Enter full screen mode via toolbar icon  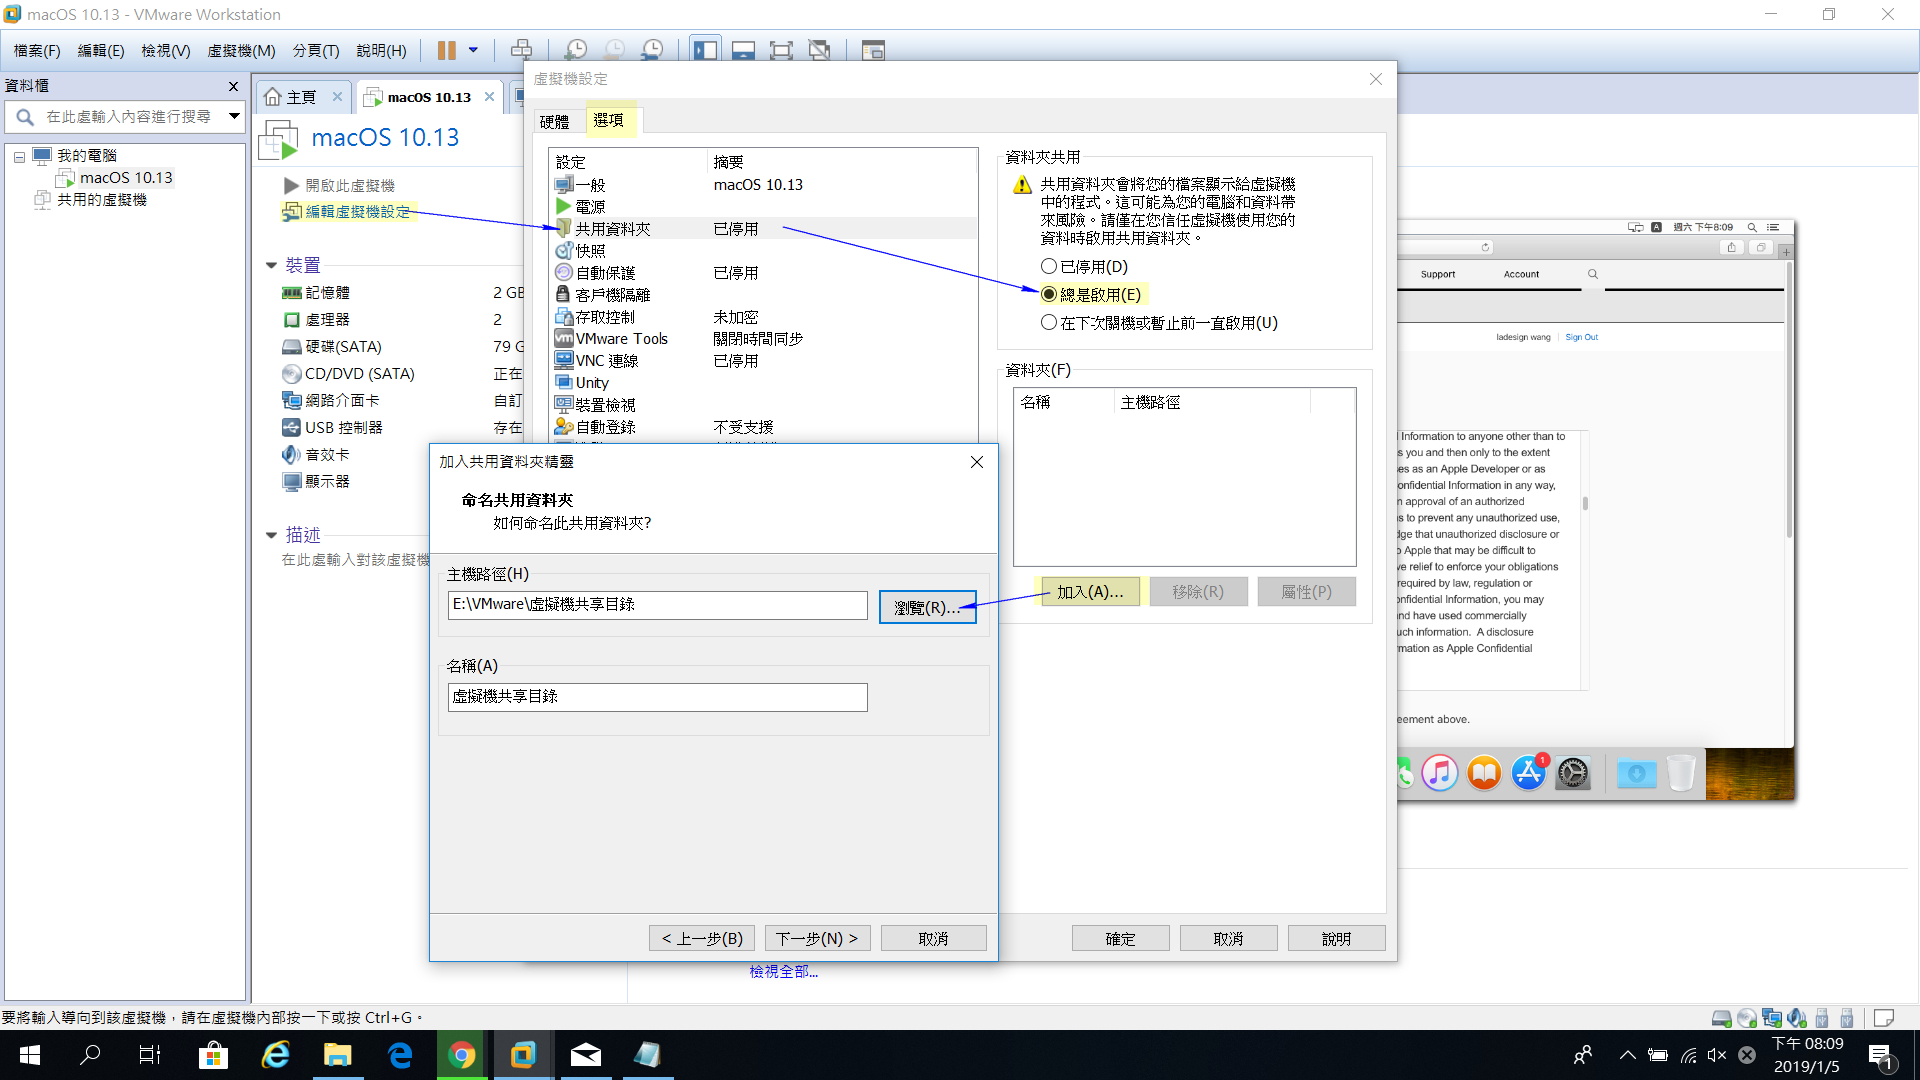point(781,49)
